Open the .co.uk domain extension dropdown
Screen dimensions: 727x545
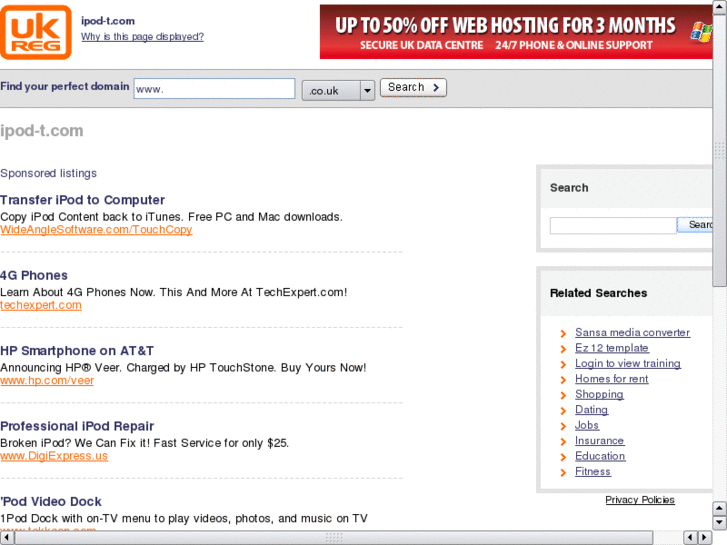(x=338, y=90)
